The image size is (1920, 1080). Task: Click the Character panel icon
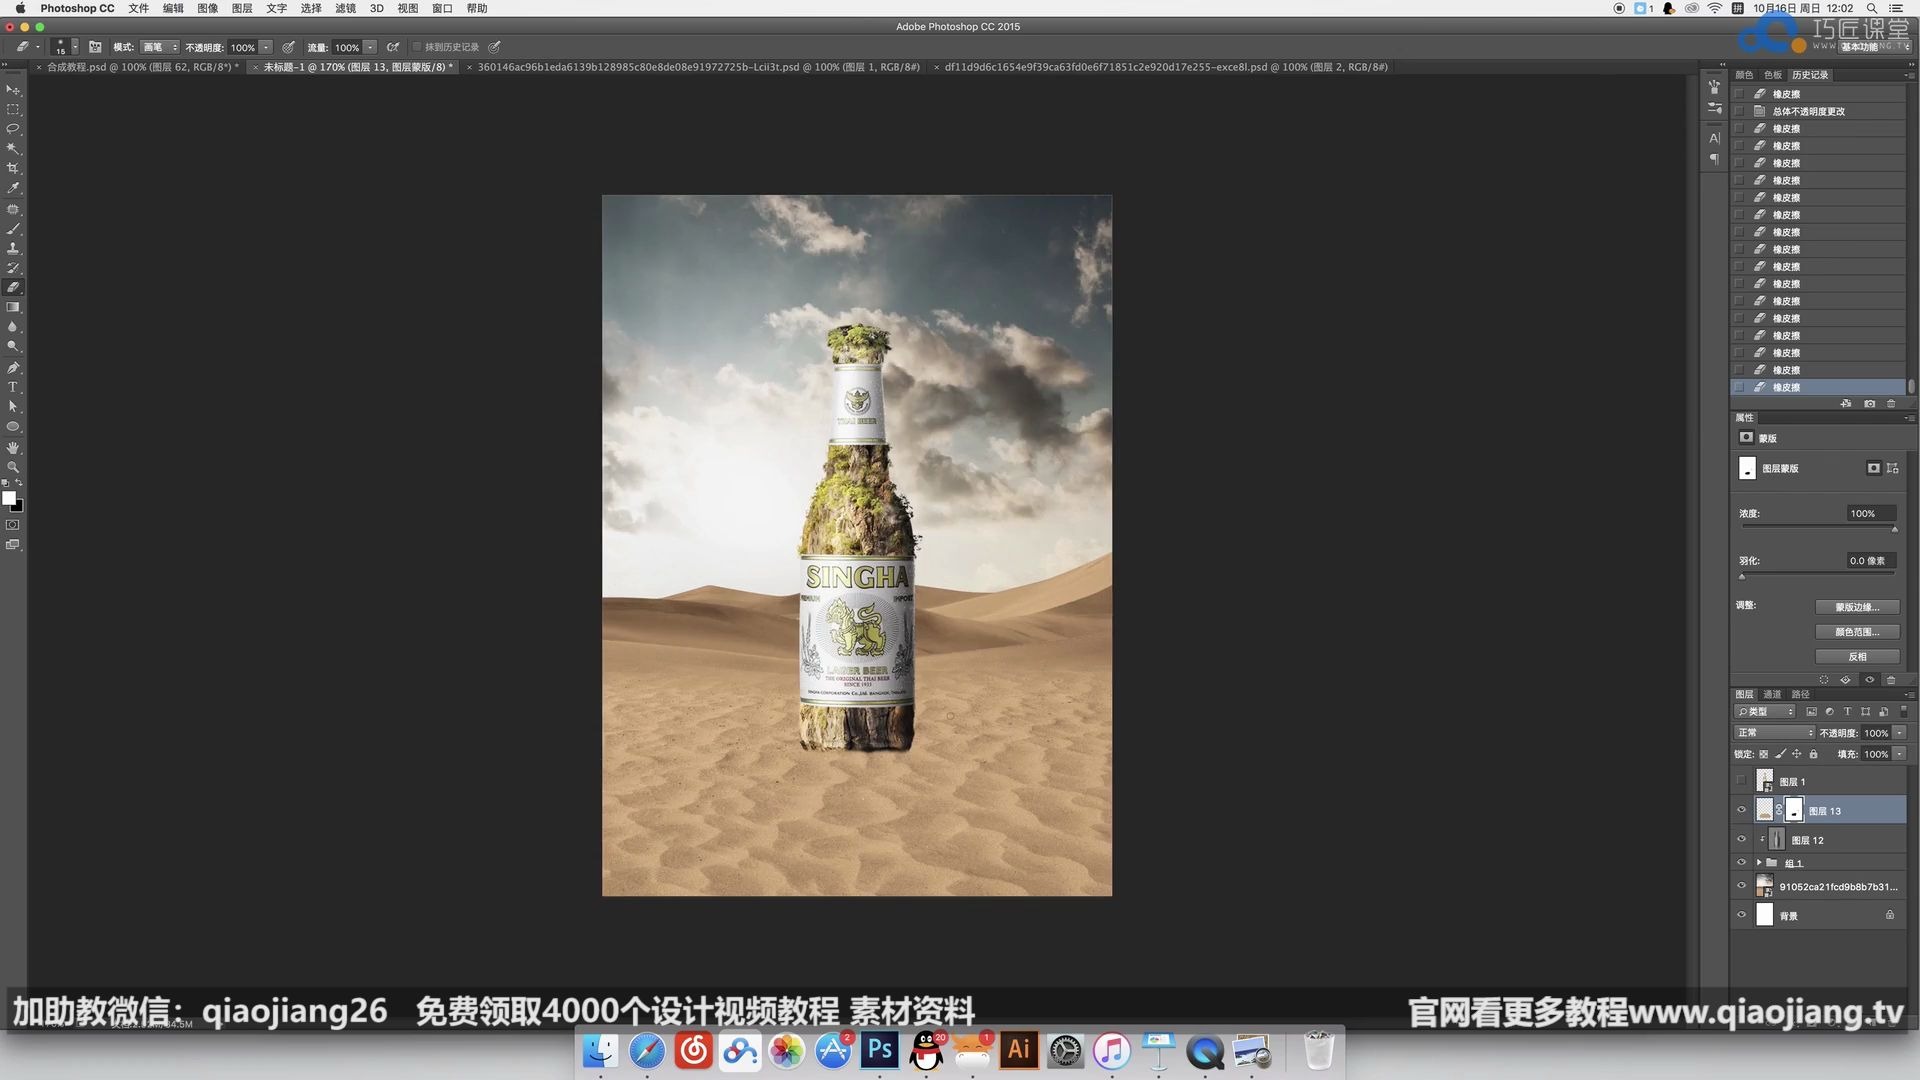tap(1714, 138)
